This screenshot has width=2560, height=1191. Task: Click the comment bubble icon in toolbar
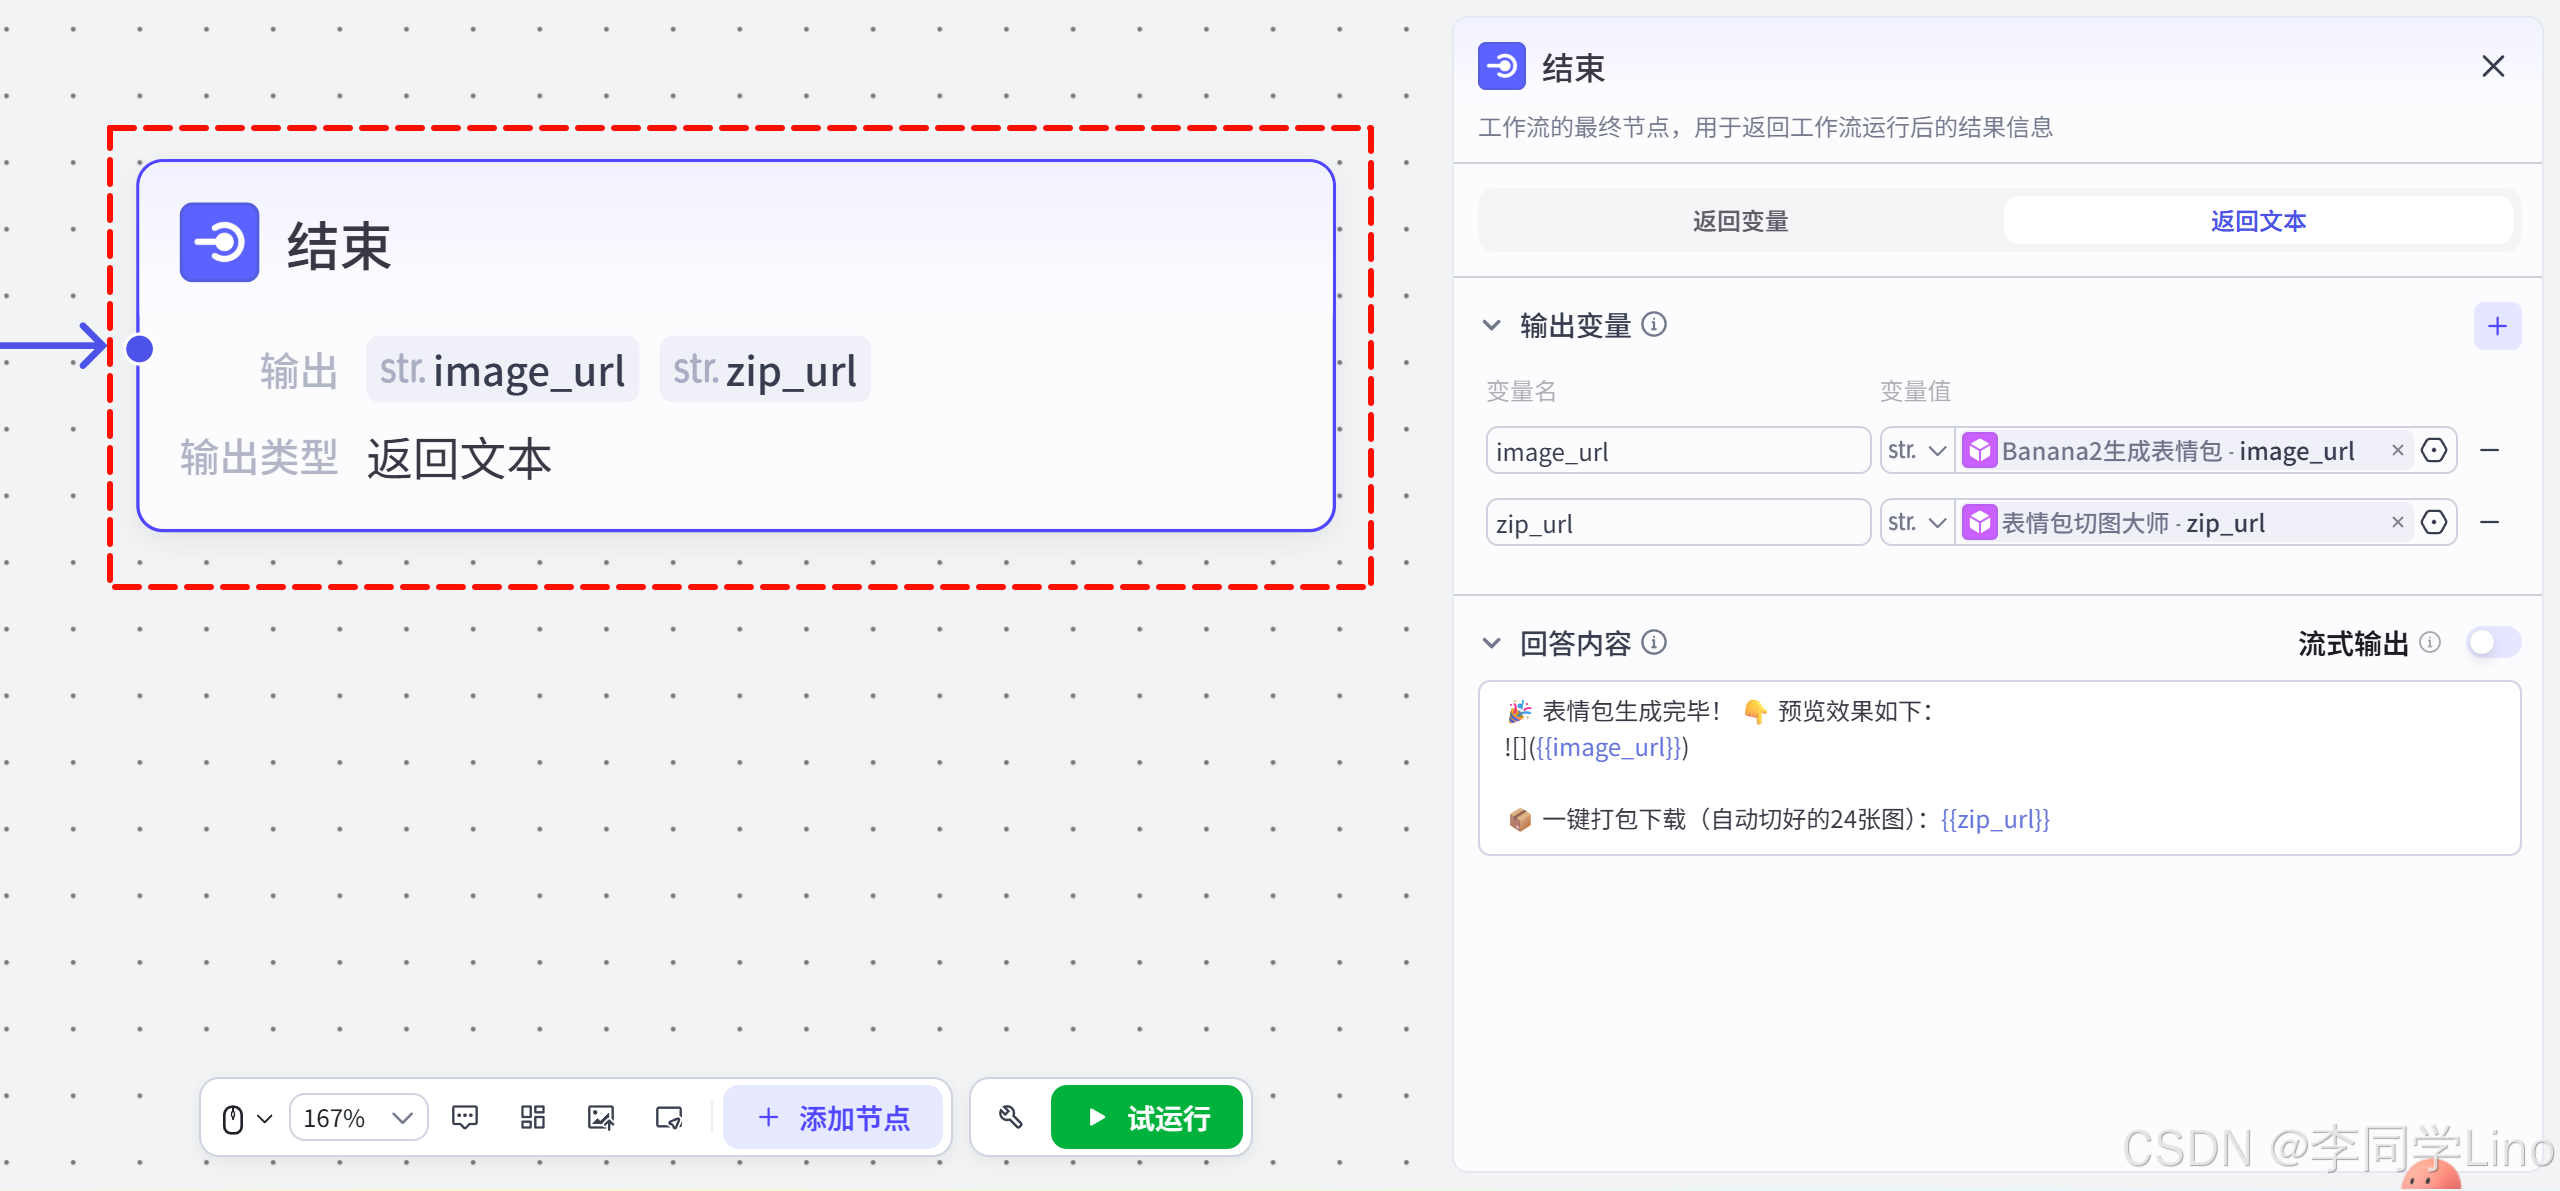(465, 1117)
